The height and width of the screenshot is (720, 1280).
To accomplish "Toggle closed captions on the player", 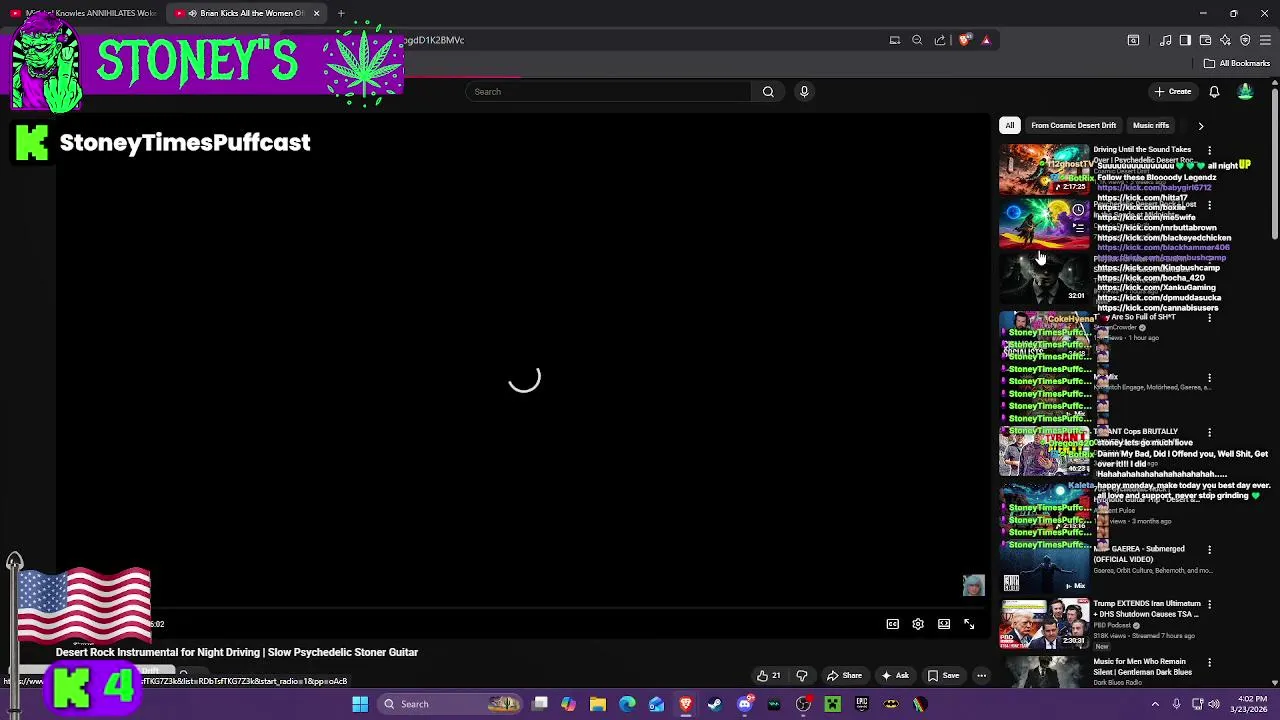I will 892,624.
